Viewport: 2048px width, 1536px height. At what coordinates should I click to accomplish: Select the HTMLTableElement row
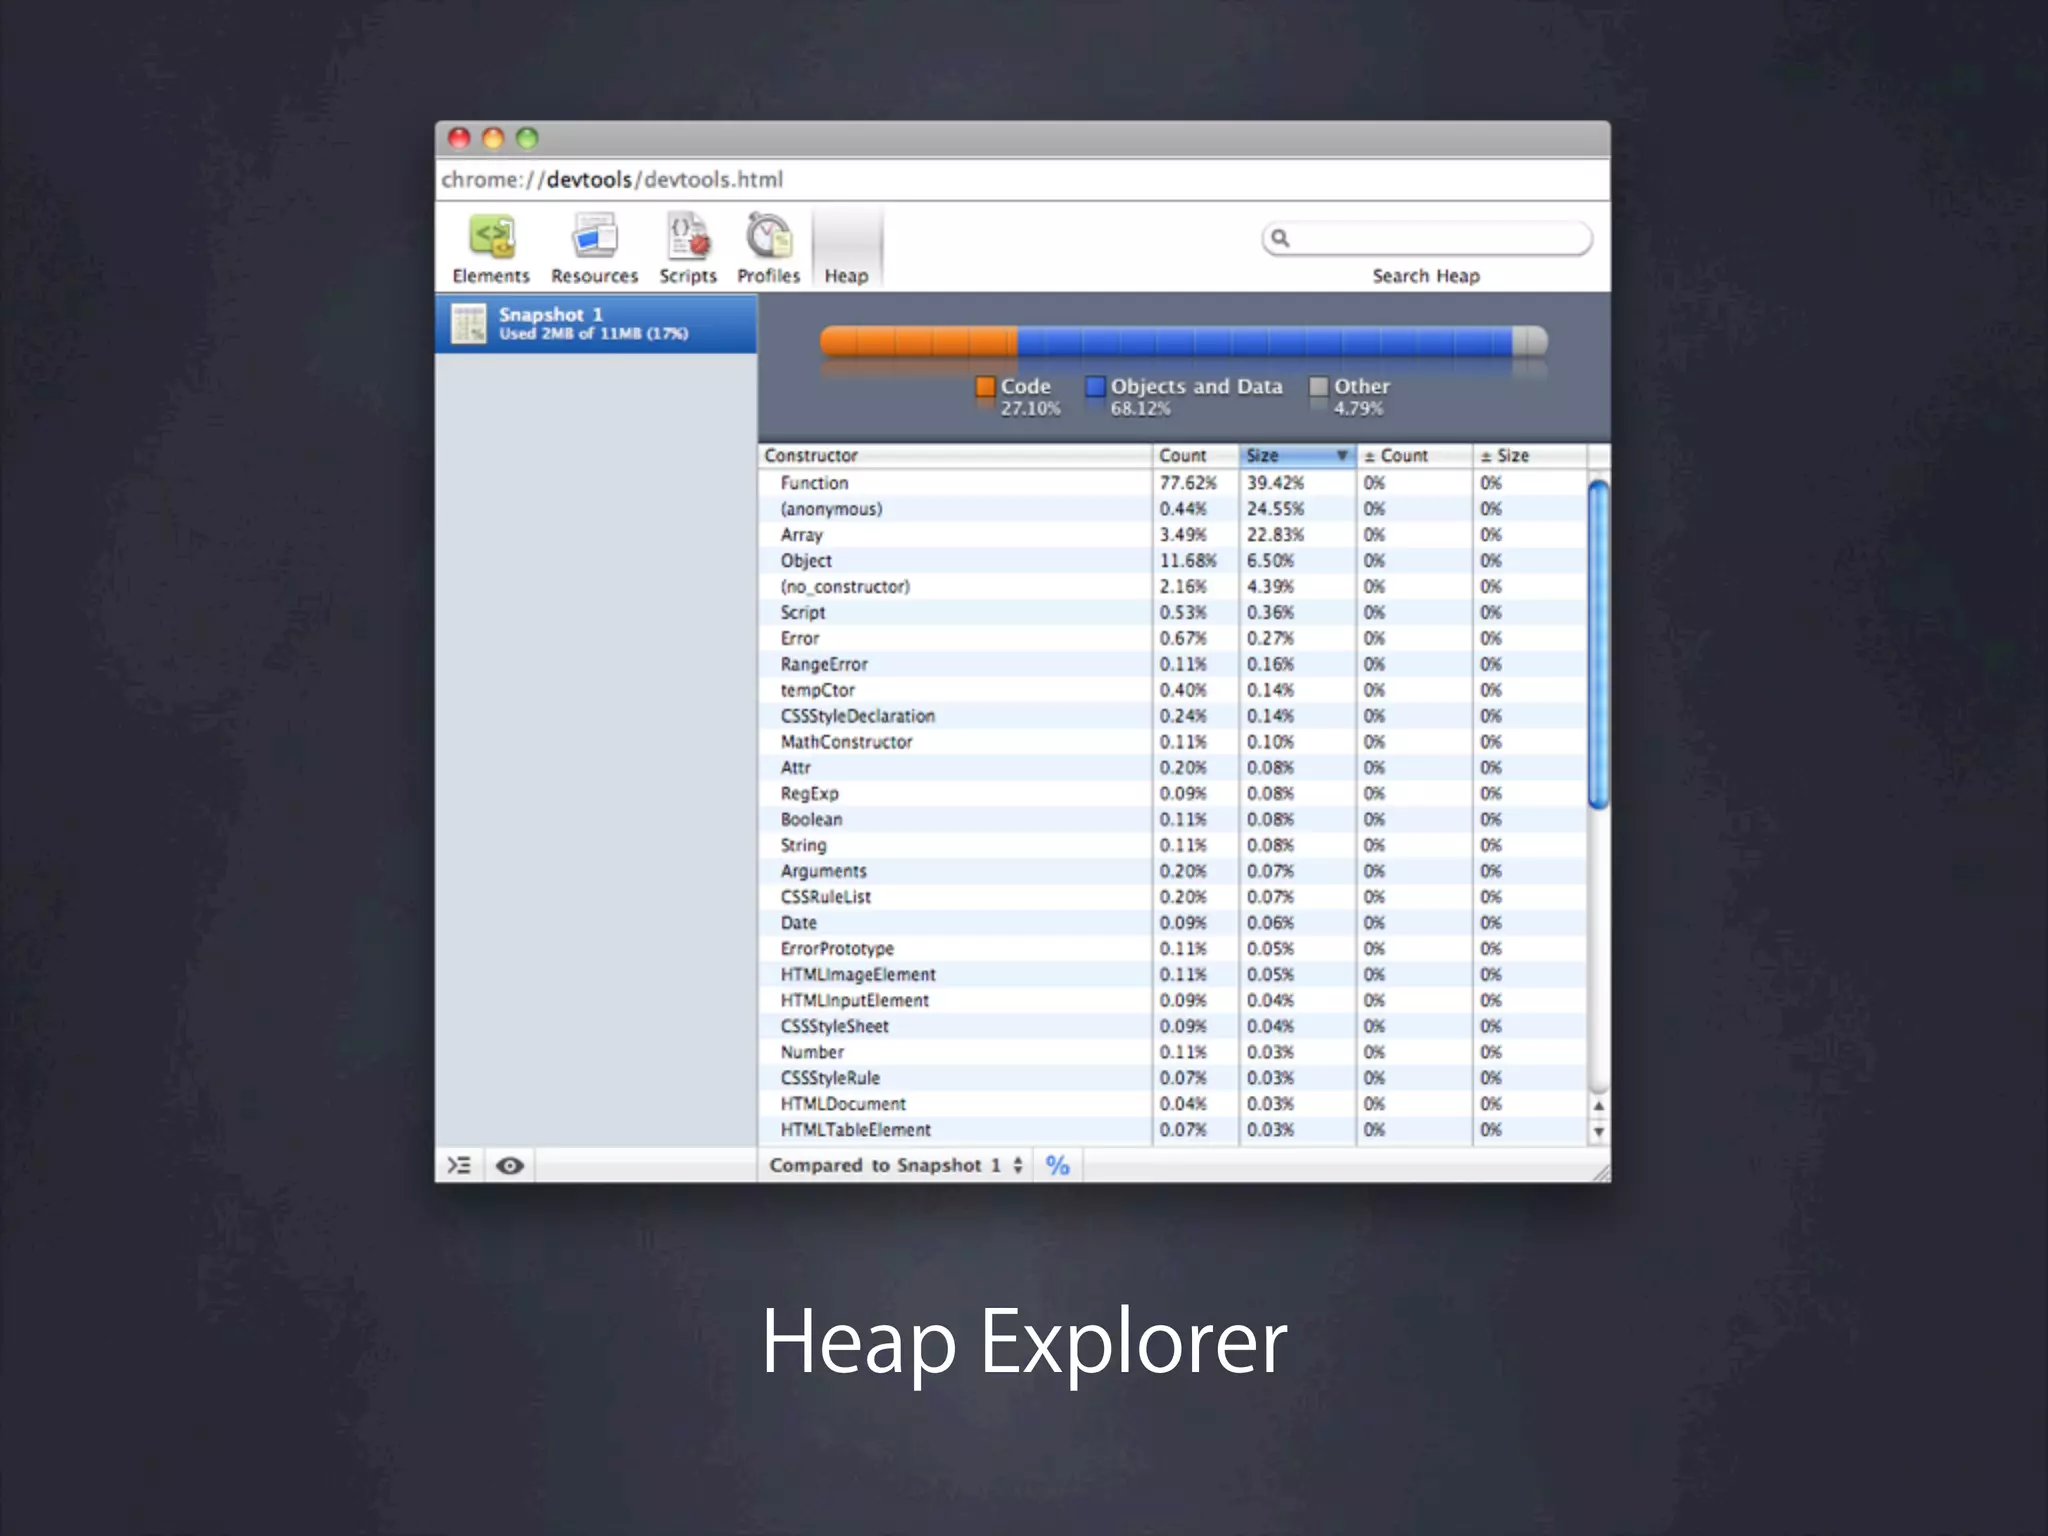click(x=1172, y=1130)
